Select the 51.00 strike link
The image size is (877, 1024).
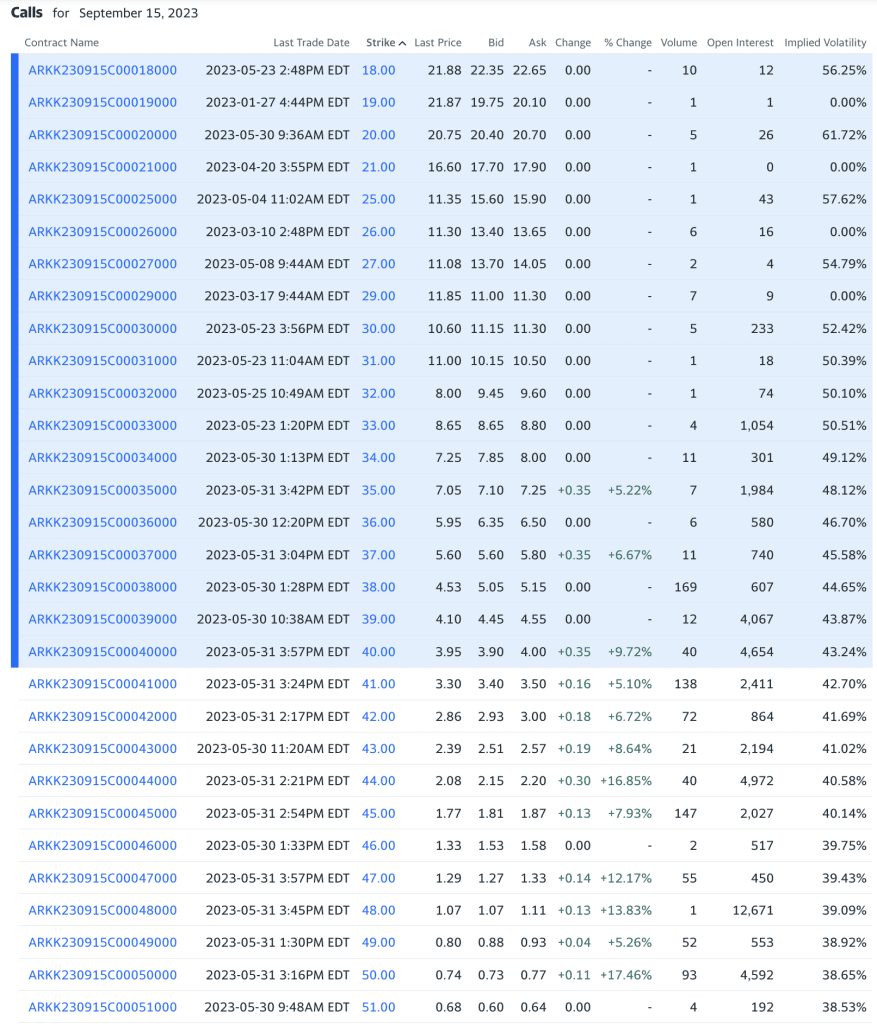379,1007
